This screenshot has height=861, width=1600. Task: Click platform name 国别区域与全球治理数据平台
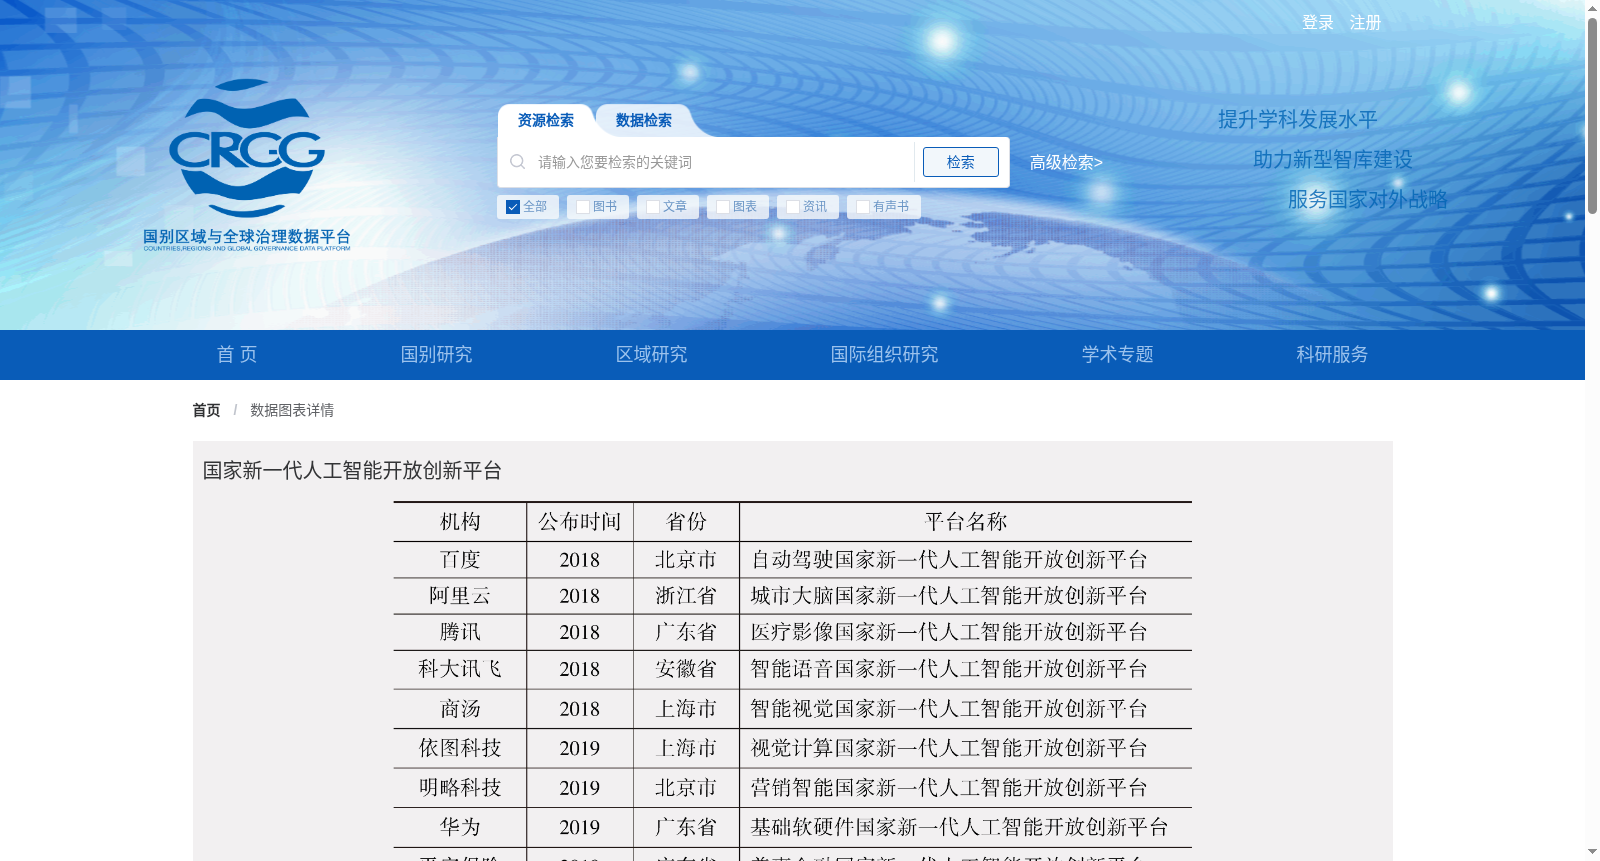[247, 237]
